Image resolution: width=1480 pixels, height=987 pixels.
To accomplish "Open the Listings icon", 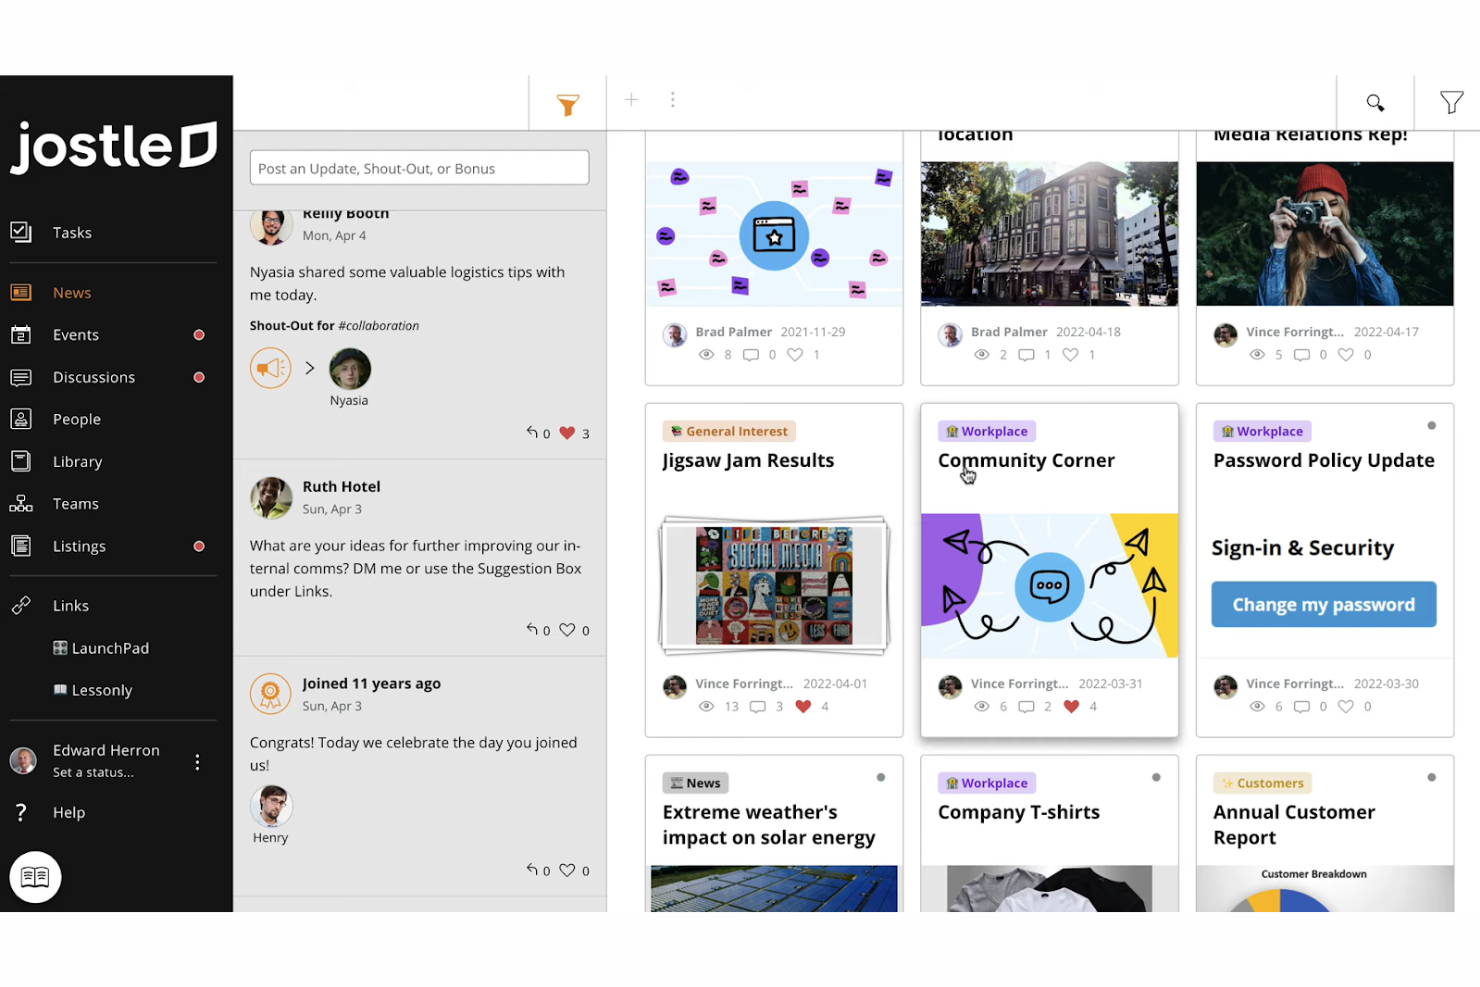I will click(21, 546).
